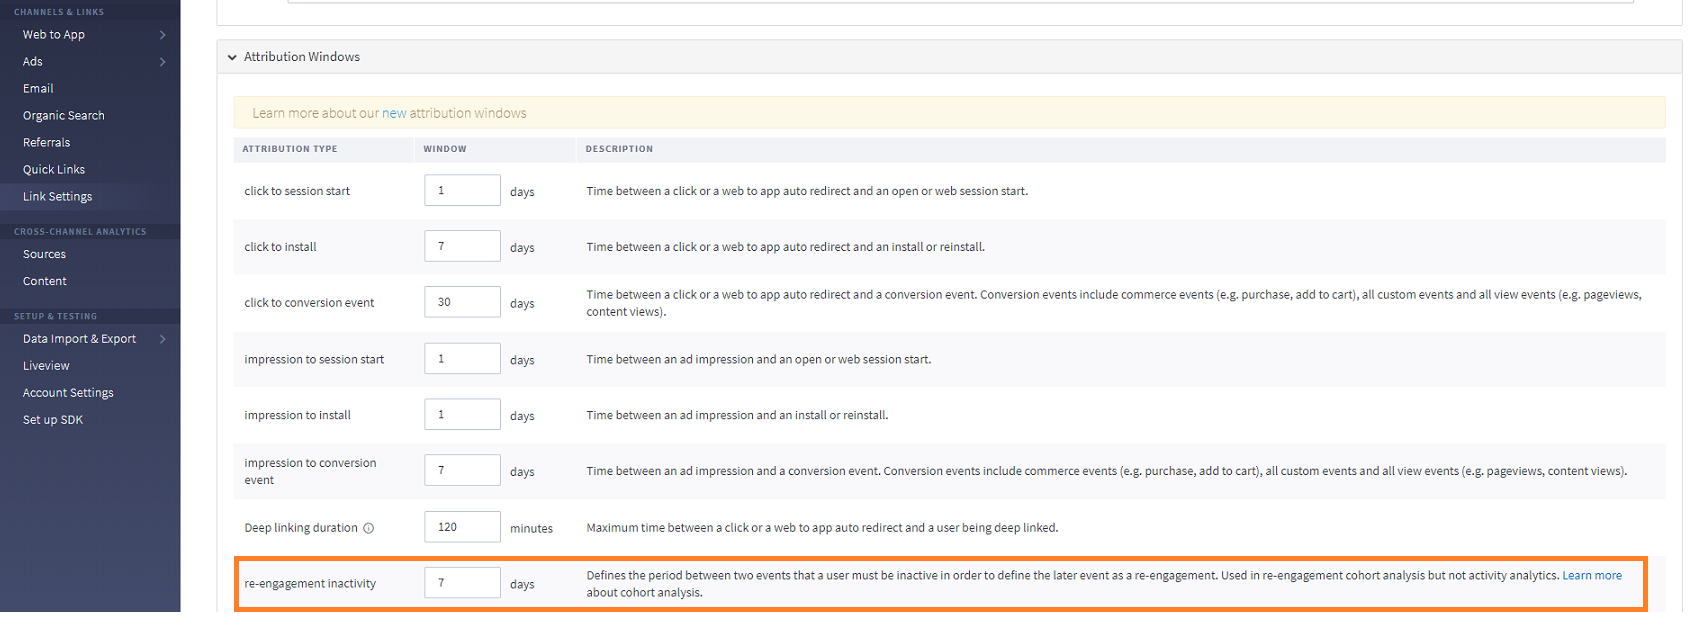Image resolution: width=1693 pixels, height=617 pixels.
Task: Select 'impression to install' label
Action: coord(297,416)
